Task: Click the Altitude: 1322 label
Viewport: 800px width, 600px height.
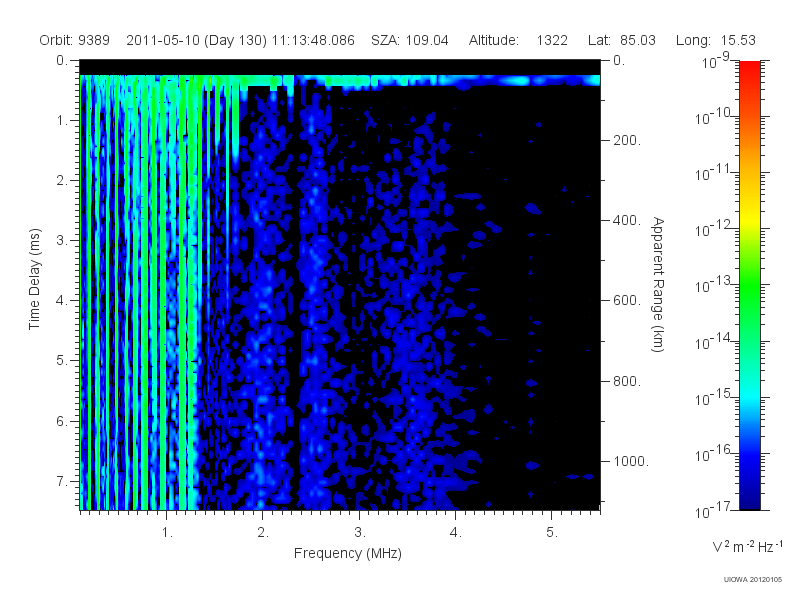Action: 518,40
